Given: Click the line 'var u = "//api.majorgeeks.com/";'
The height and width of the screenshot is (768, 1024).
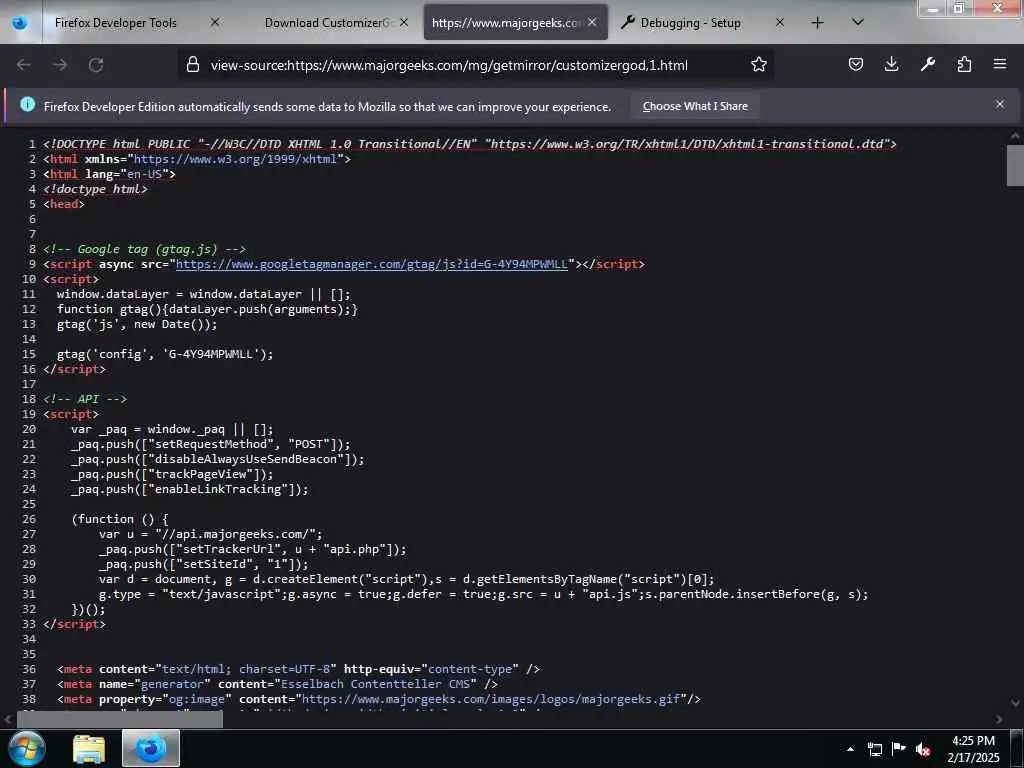Looking at the screenshot, I should (x=210, y=534).
